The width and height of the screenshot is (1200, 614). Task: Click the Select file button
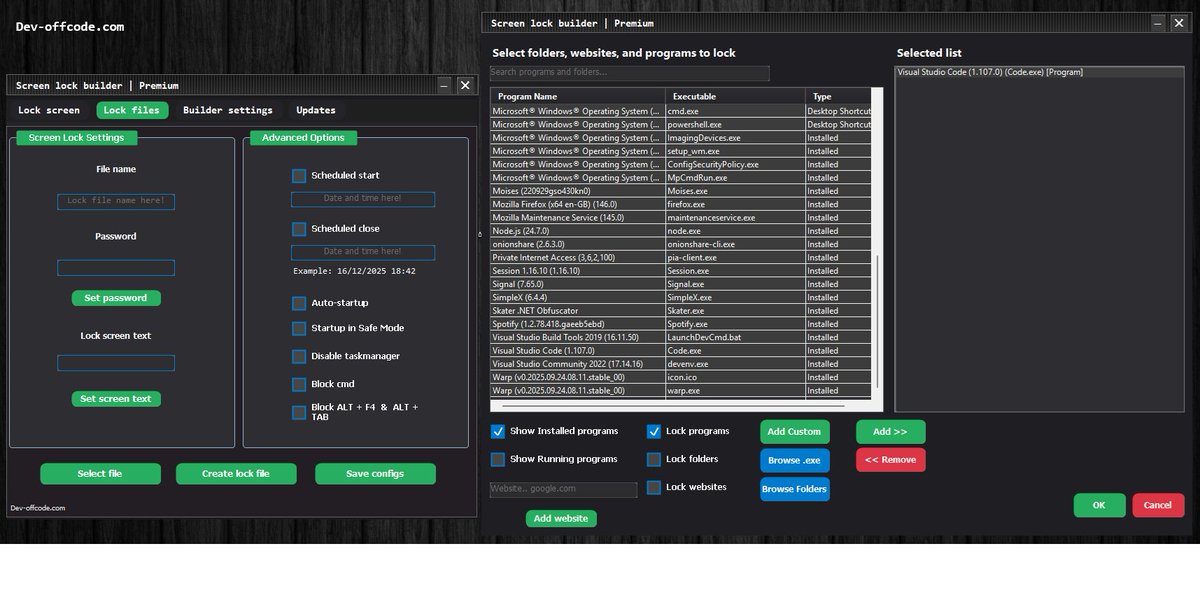coord(100,474)
